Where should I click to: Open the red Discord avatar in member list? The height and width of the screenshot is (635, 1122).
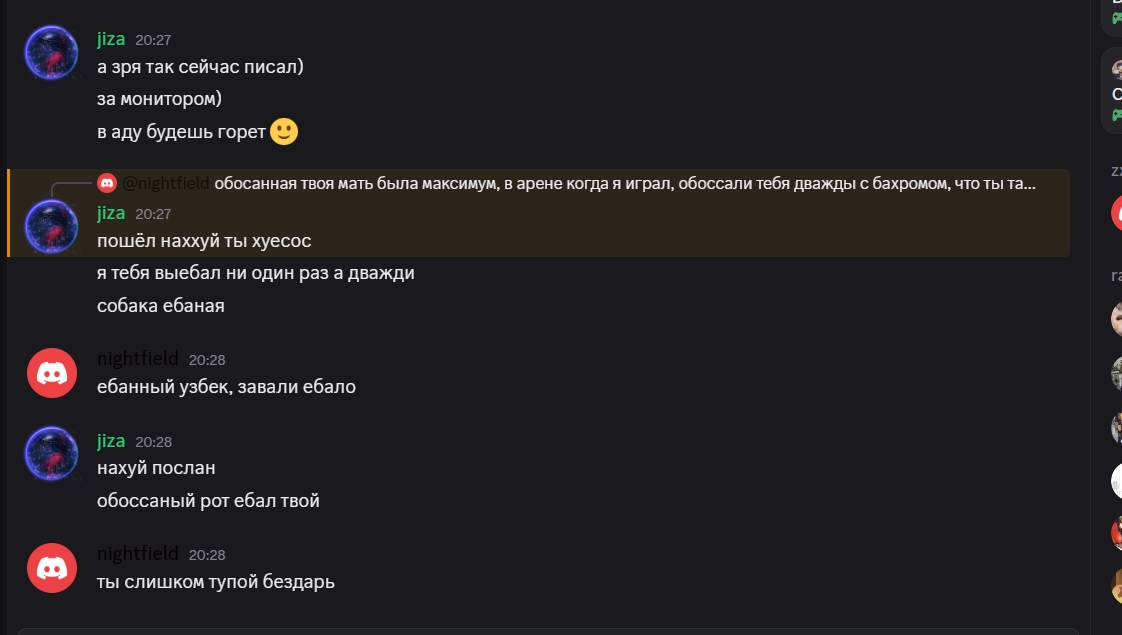[x=1117, y=213]
